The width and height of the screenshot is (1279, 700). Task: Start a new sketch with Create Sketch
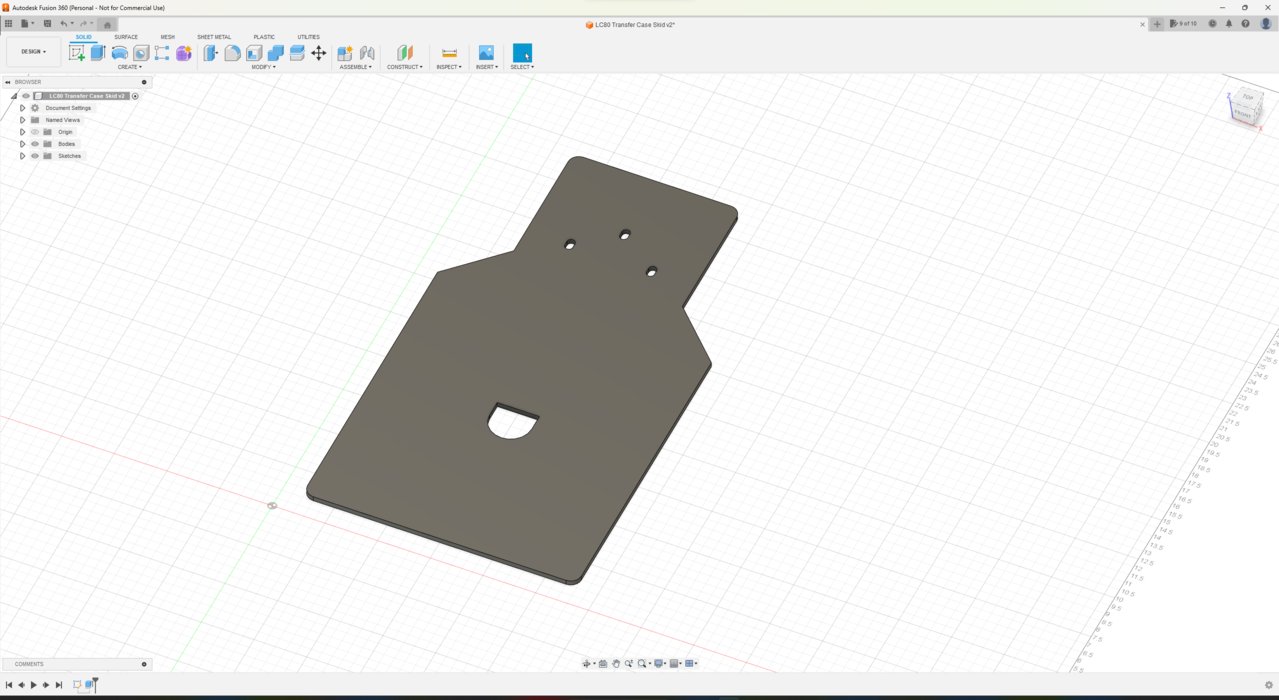click(77, 53)
